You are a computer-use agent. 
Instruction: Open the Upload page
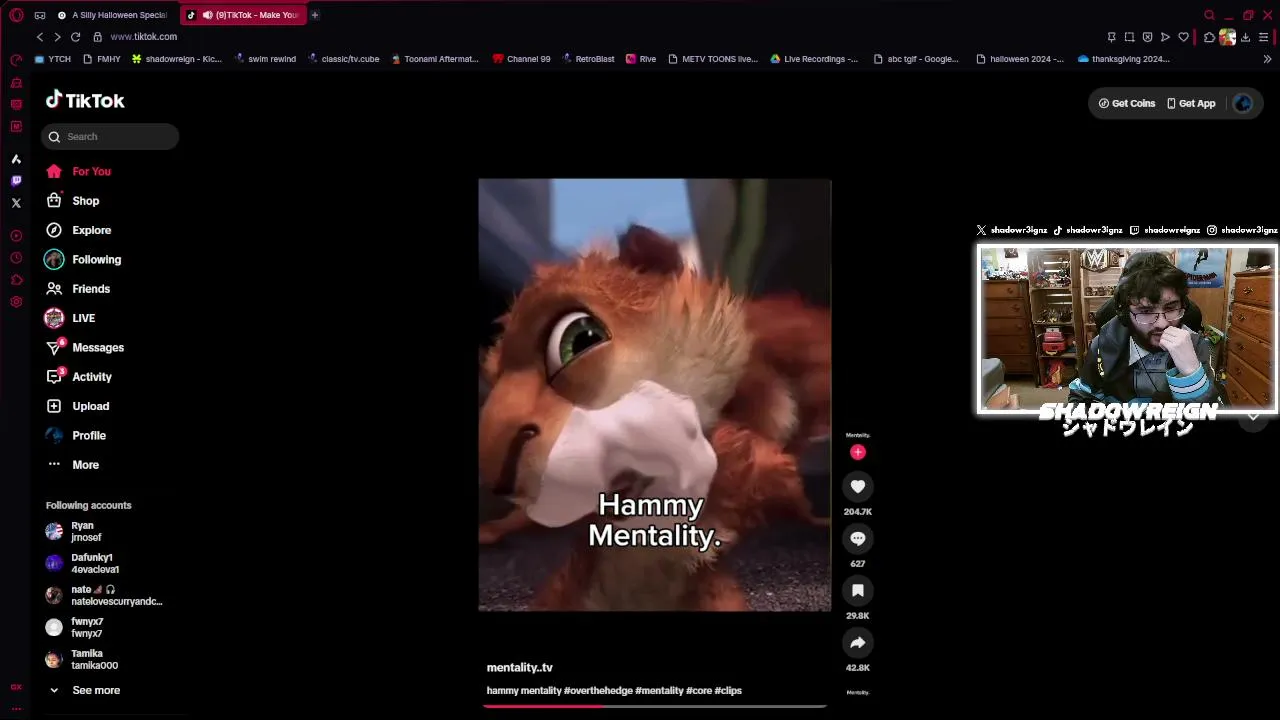point(77,406)
